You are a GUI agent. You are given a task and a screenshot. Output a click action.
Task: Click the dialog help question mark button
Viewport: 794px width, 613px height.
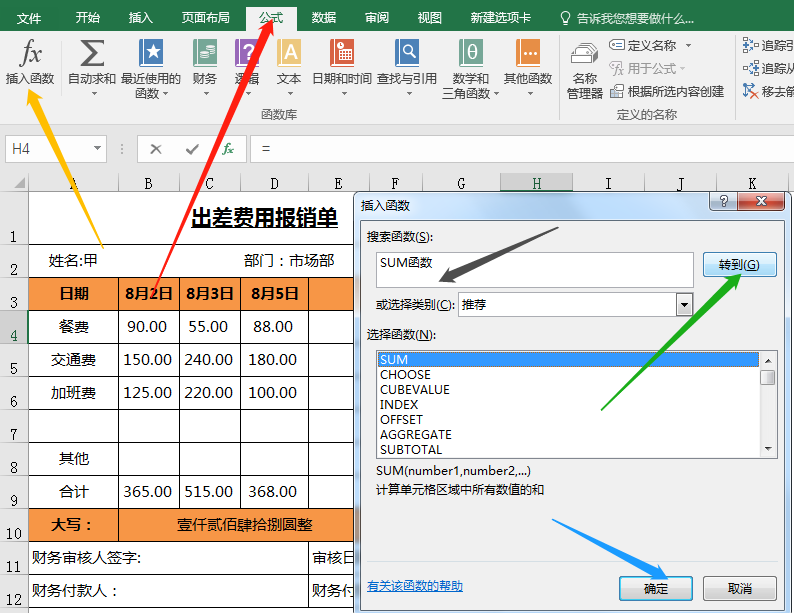tap(724, 201)
